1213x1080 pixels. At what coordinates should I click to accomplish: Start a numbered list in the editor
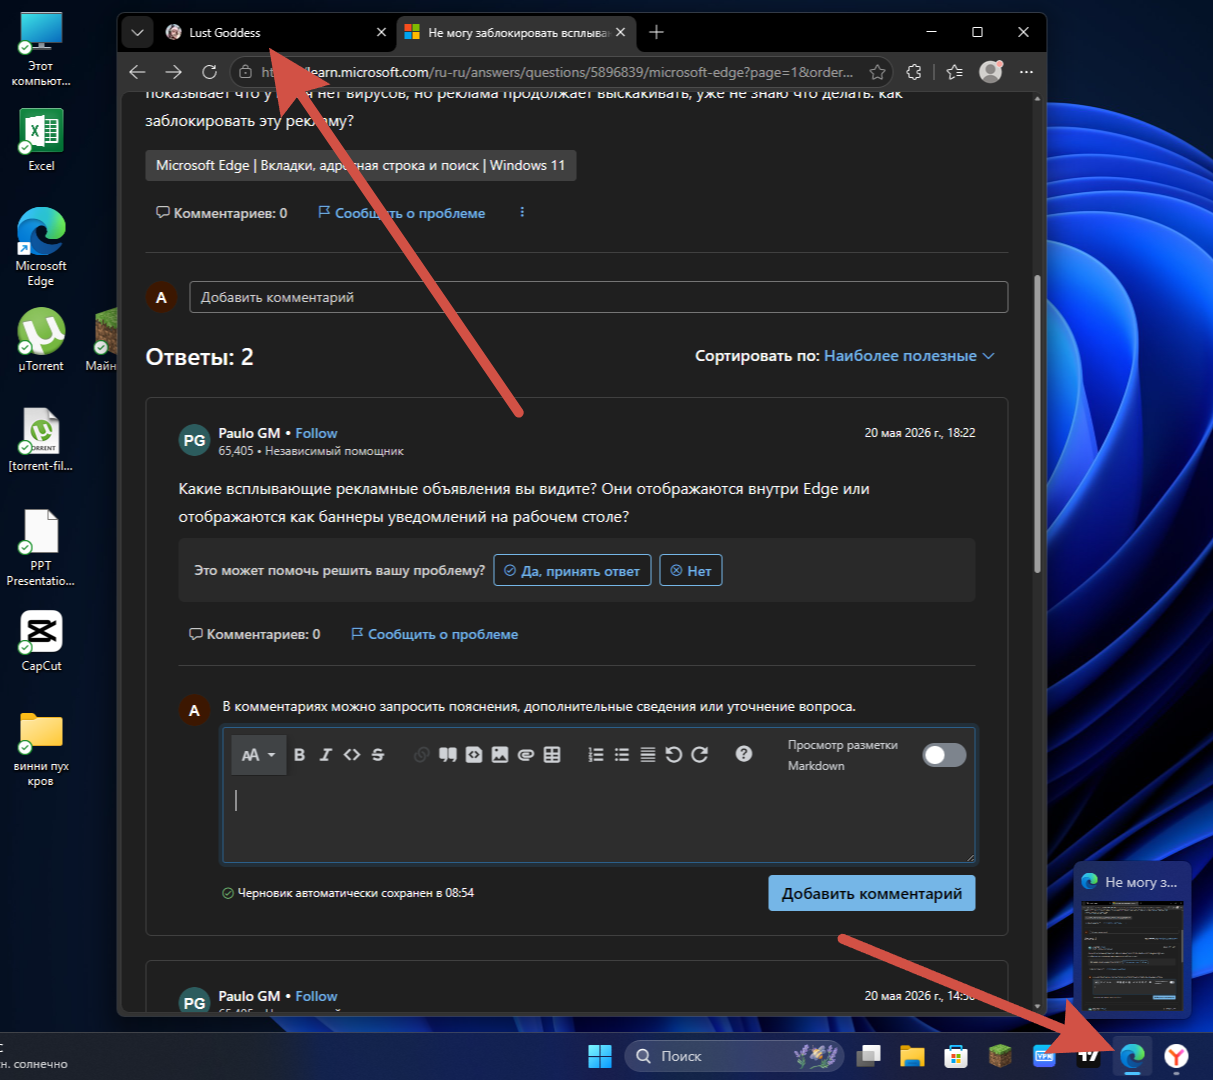[596, 755]
